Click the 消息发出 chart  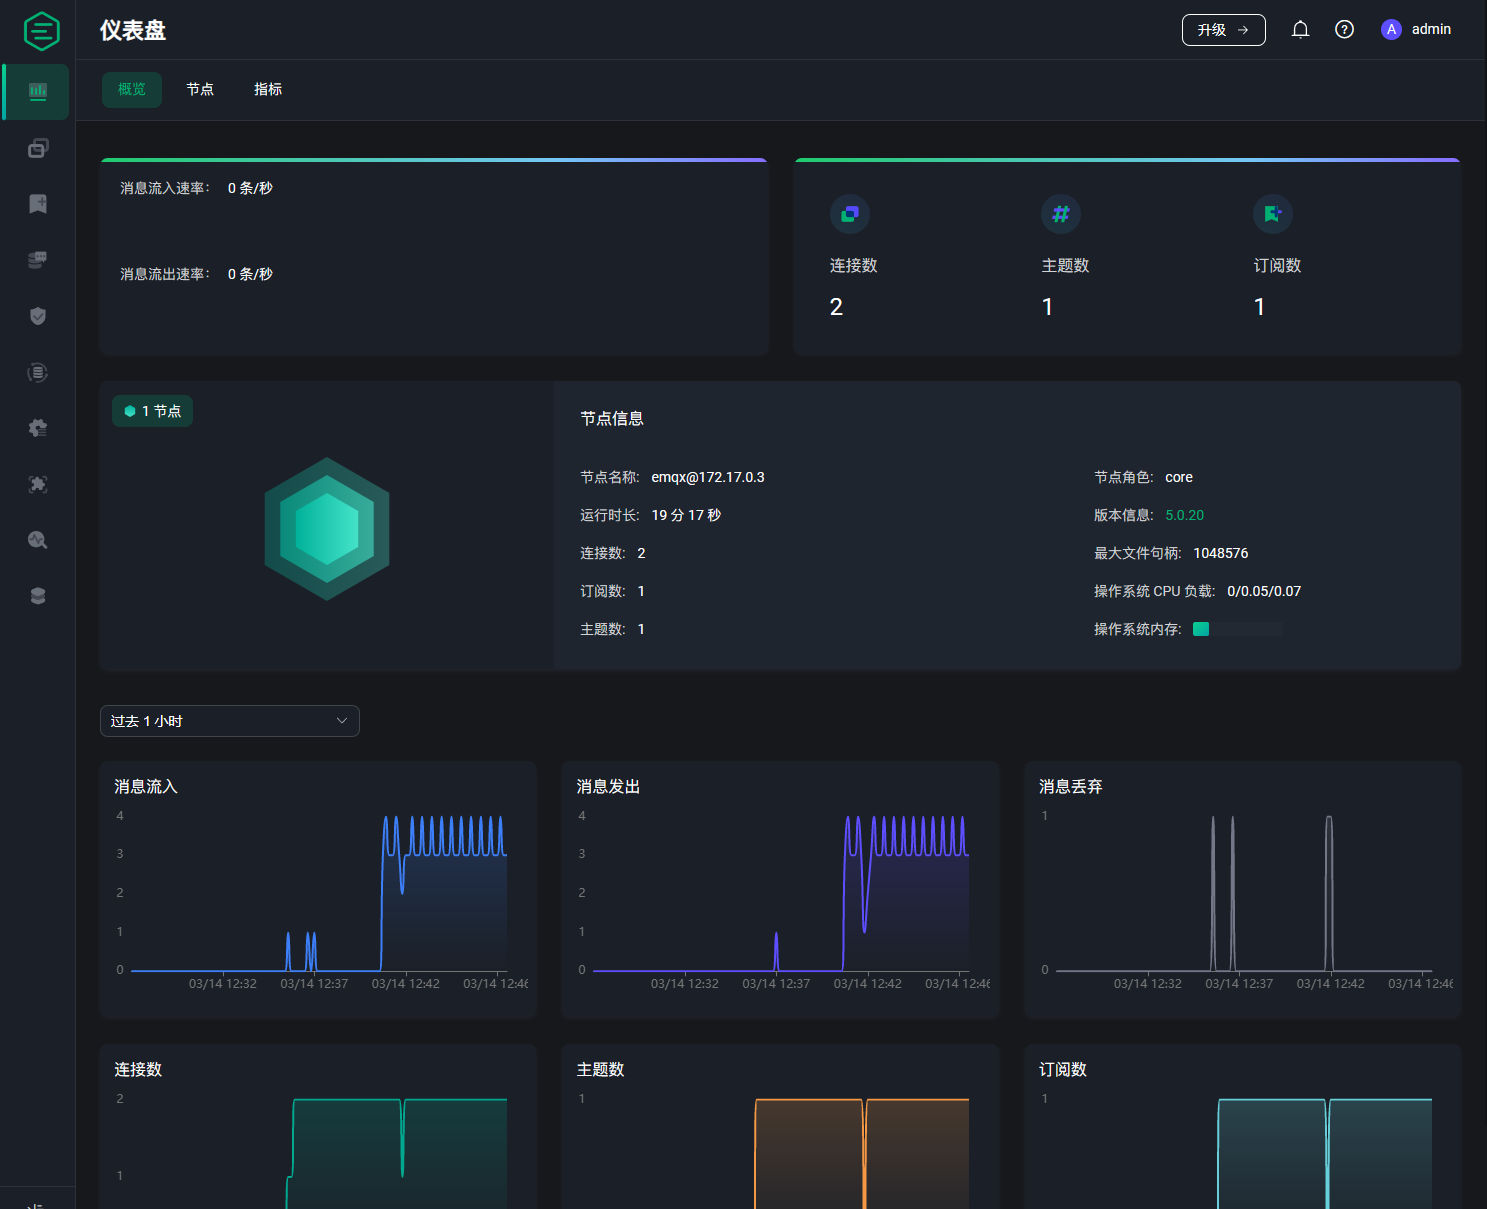coord(780,890)
